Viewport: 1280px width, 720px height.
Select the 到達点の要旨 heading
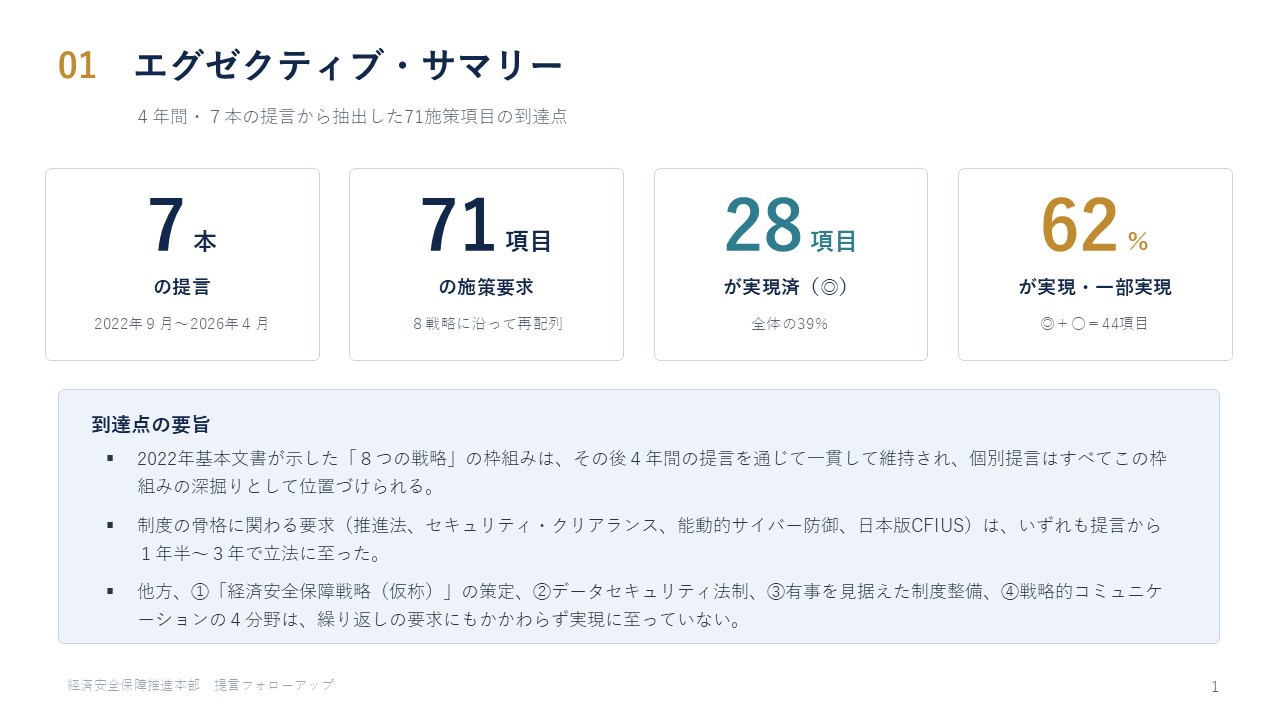pyautogui.click(x=151, y=424)
